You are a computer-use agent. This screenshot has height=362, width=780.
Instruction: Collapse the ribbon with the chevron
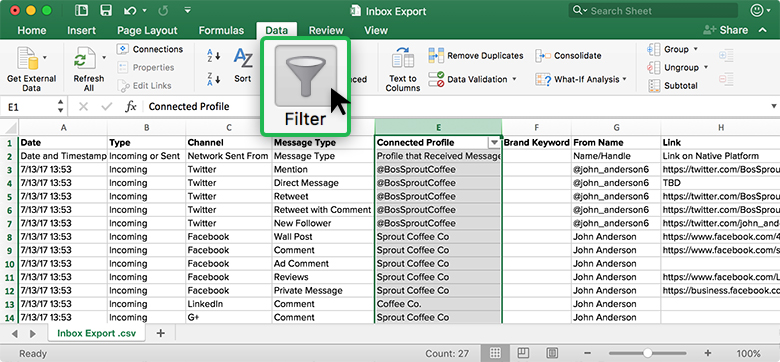coord(763,30)
